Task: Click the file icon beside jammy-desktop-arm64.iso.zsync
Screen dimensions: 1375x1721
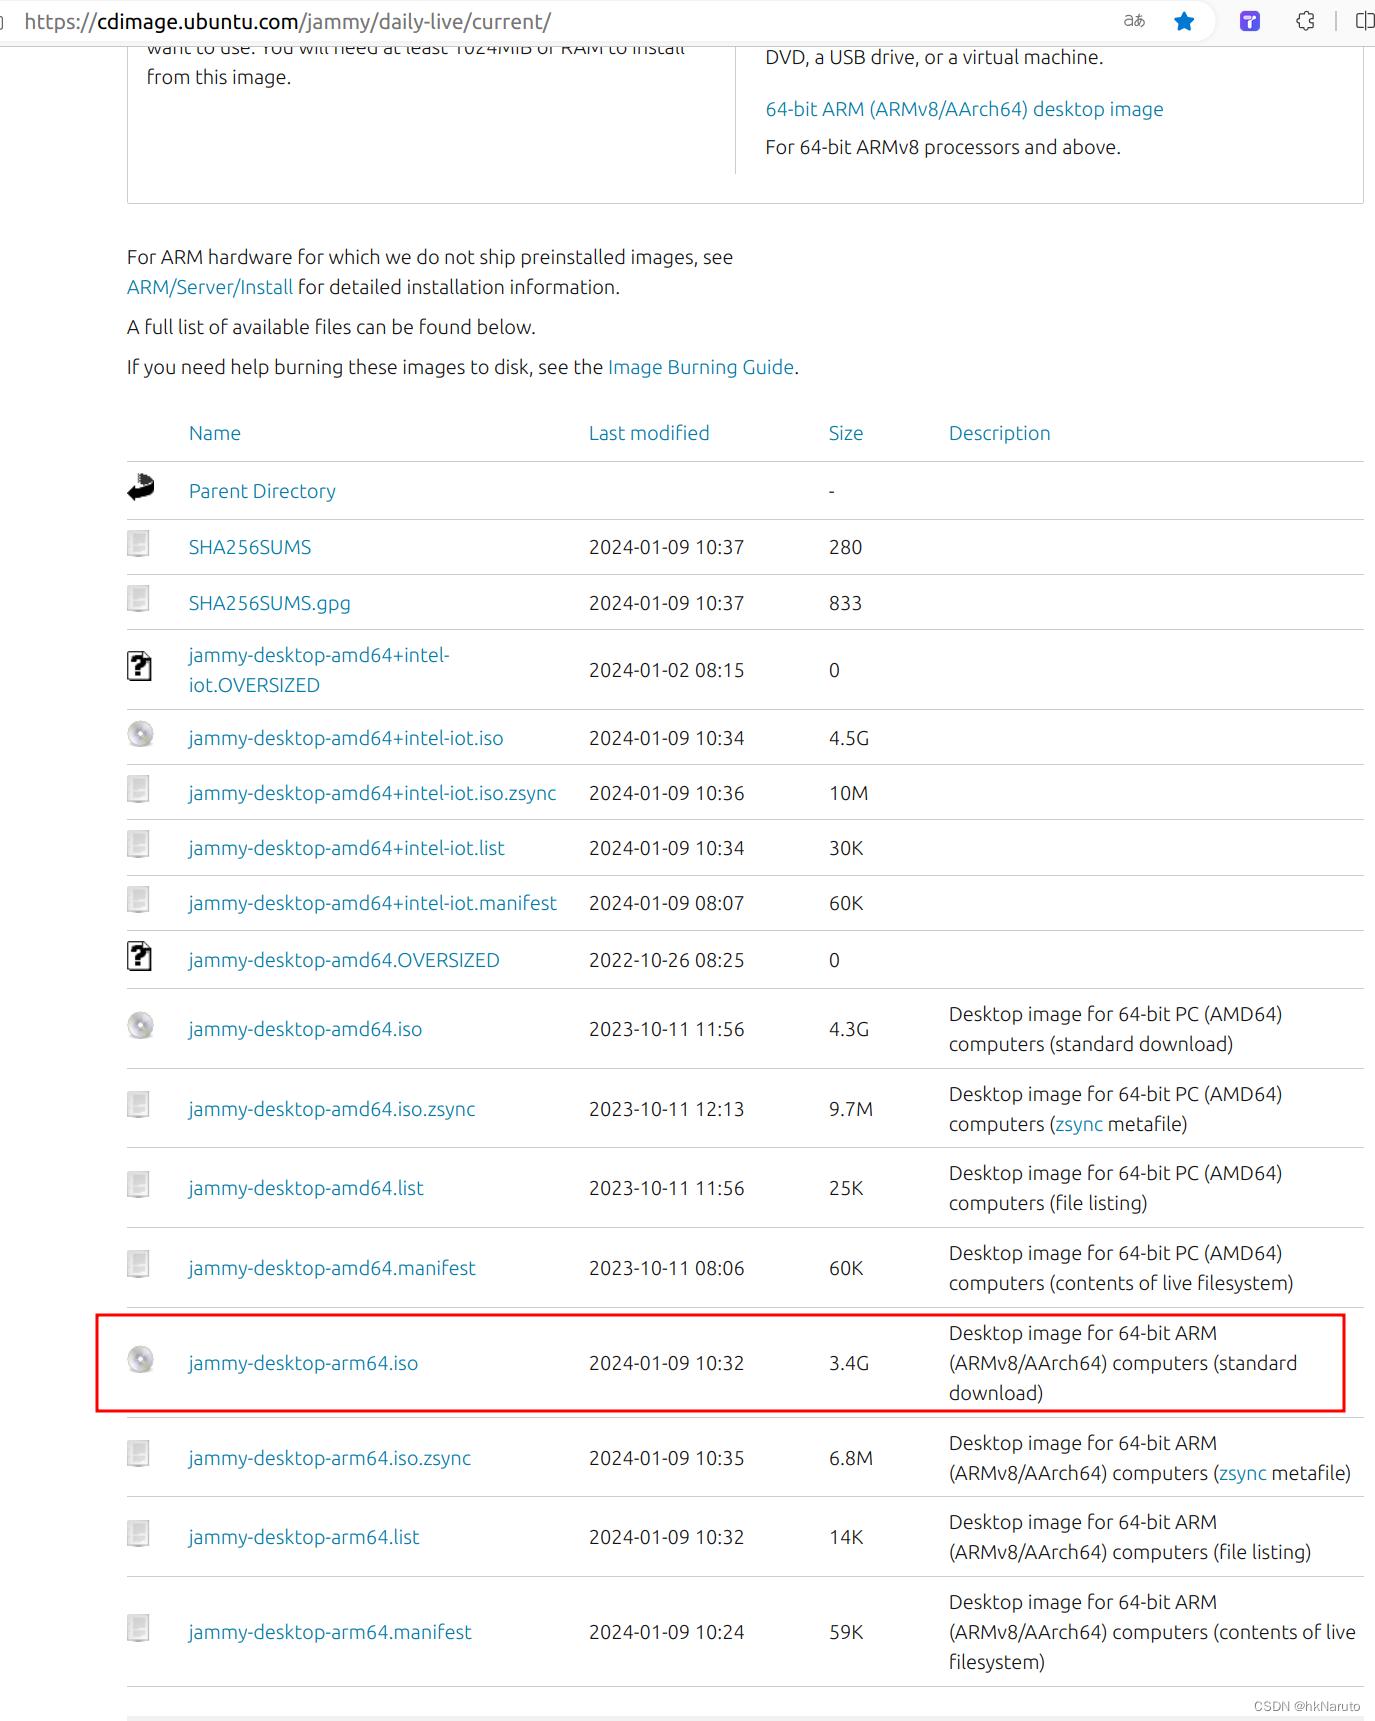Action: point(139,1454)
